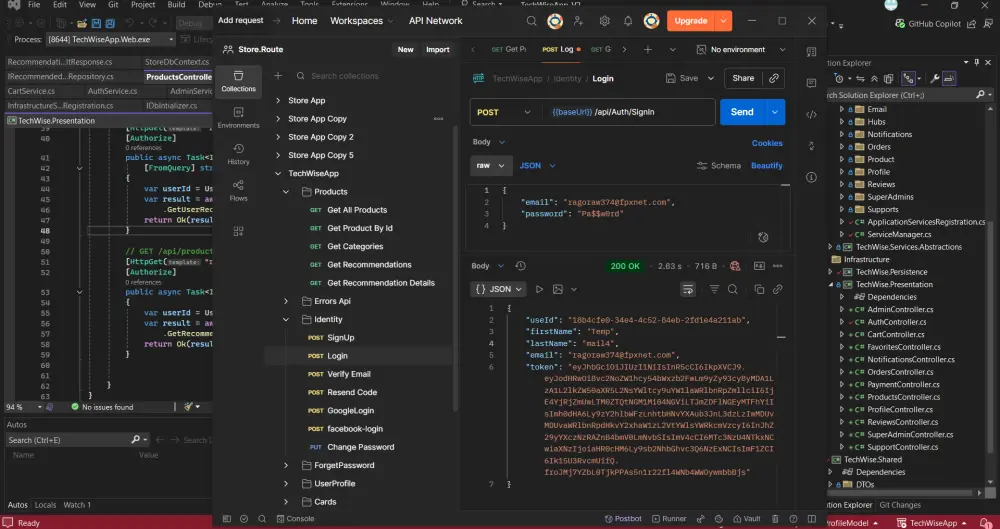Toggle the two-pane layout icon in footer

[812, 519]
